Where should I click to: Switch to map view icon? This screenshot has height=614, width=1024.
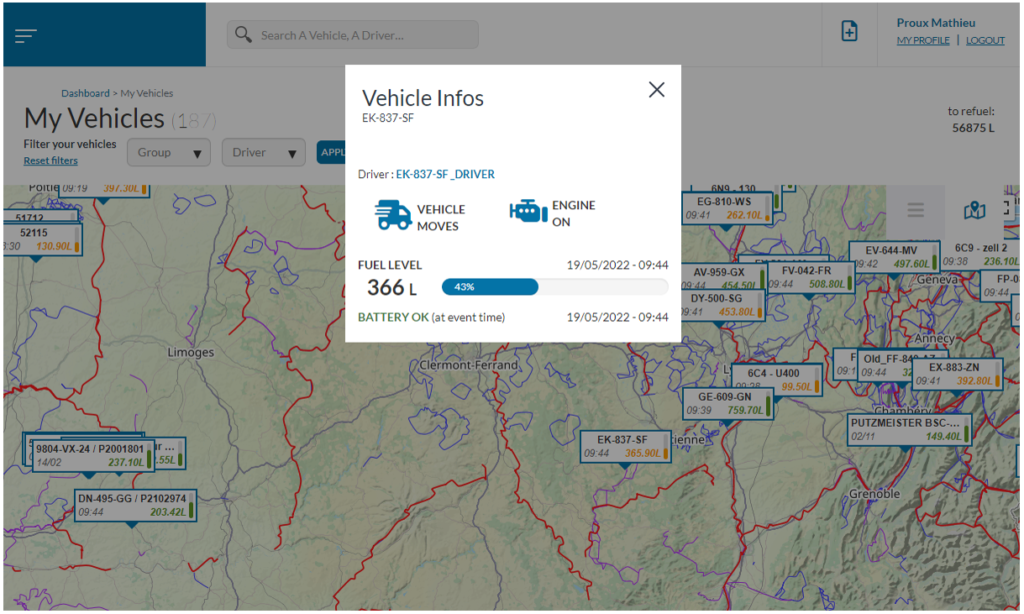click(974, 210)
